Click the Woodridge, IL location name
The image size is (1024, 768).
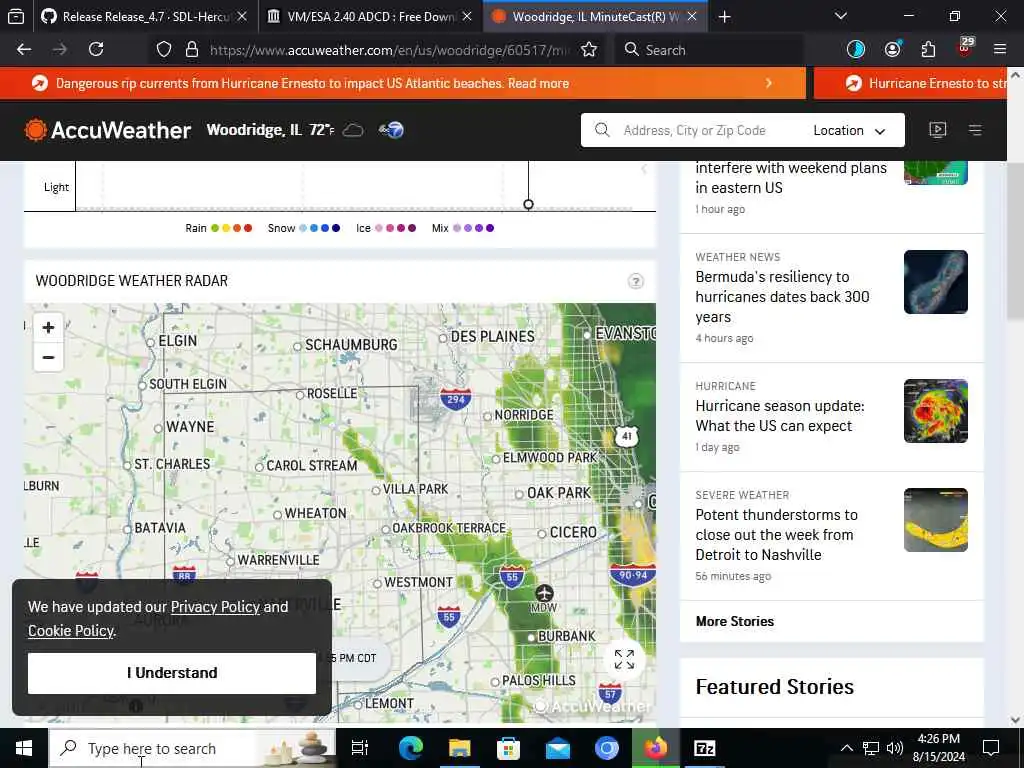(254, 130)
